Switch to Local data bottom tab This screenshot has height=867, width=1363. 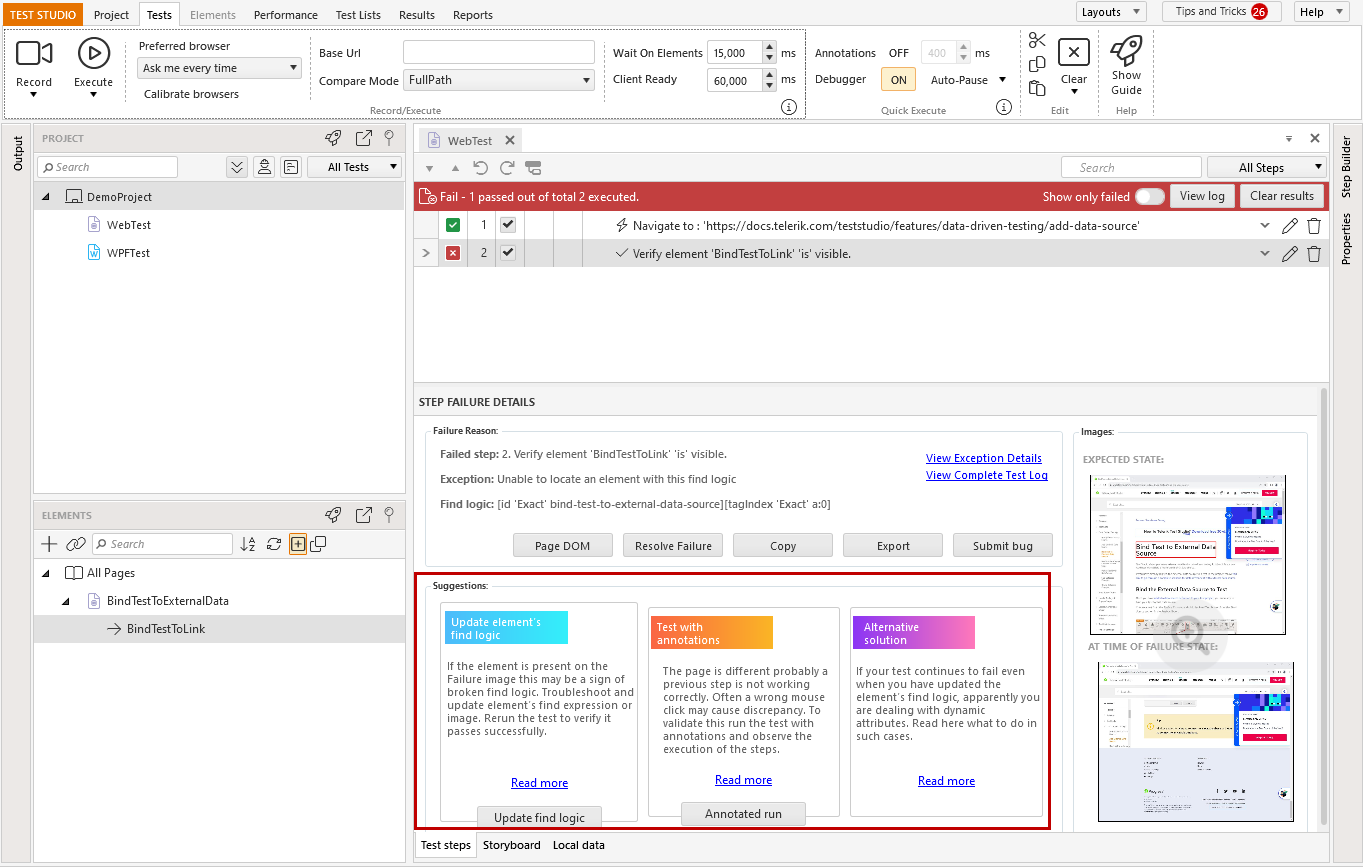578,845
